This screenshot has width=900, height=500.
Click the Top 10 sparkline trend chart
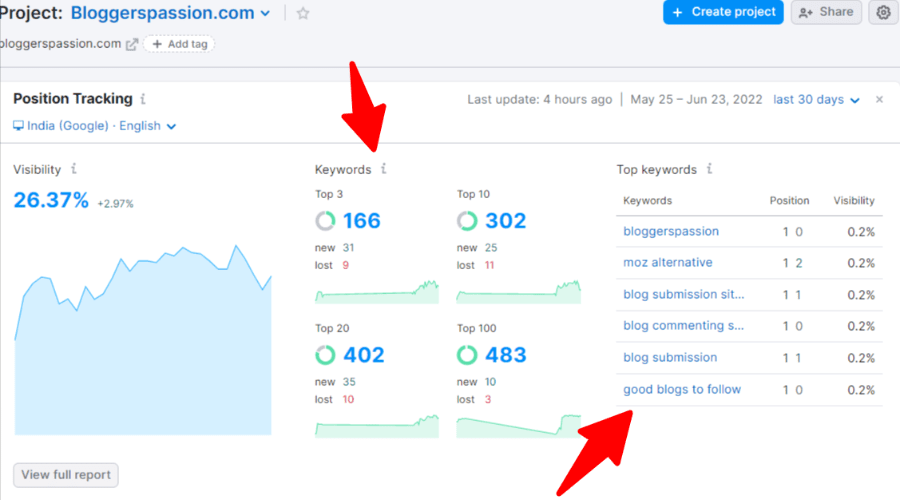pos(518,292)
